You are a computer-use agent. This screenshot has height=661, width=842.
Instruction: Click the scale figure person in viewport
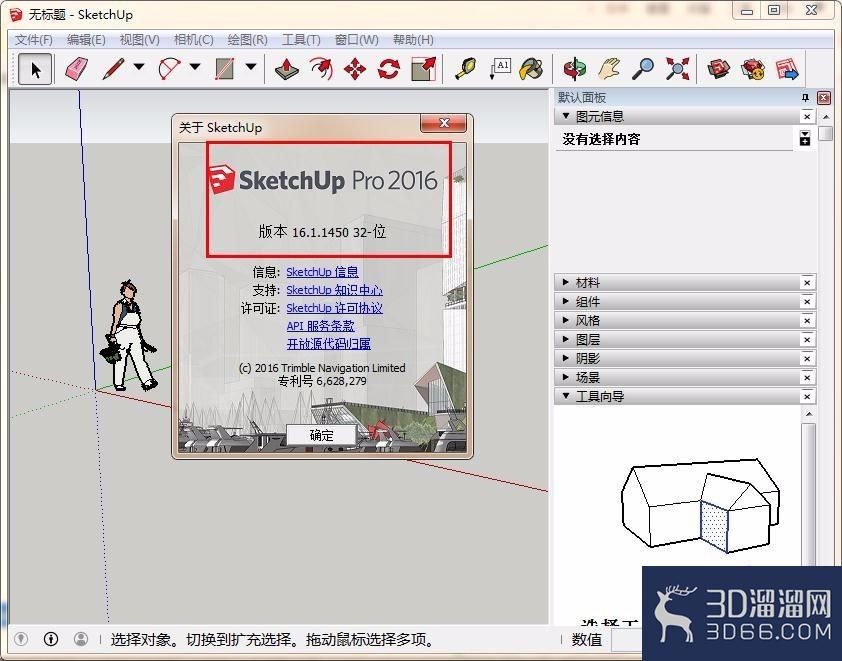pos(129,335)
